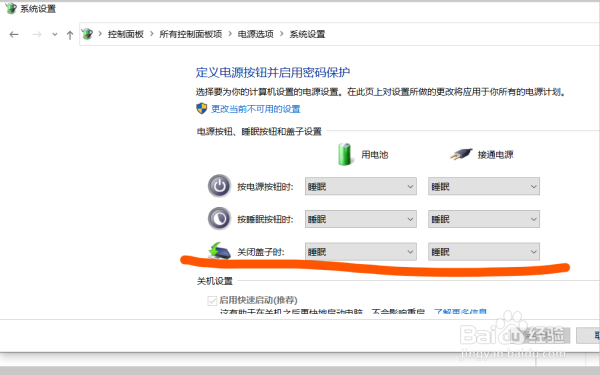600x375 pixels.
Task: Click the sleep button moon icon
Action: coord(219,218)
